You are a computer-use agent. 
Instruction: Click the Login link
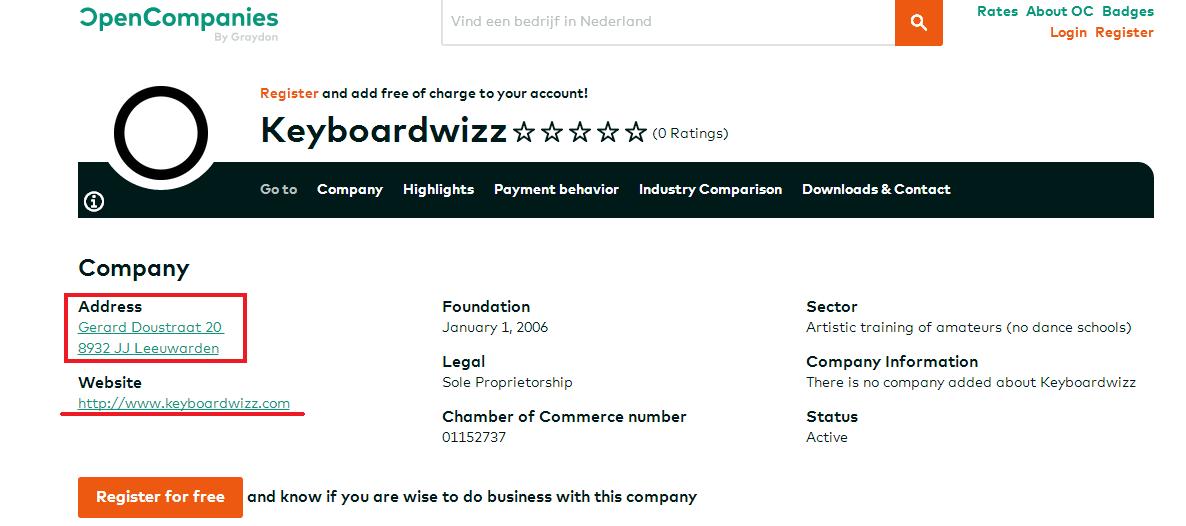click(x=1068, y=33)
